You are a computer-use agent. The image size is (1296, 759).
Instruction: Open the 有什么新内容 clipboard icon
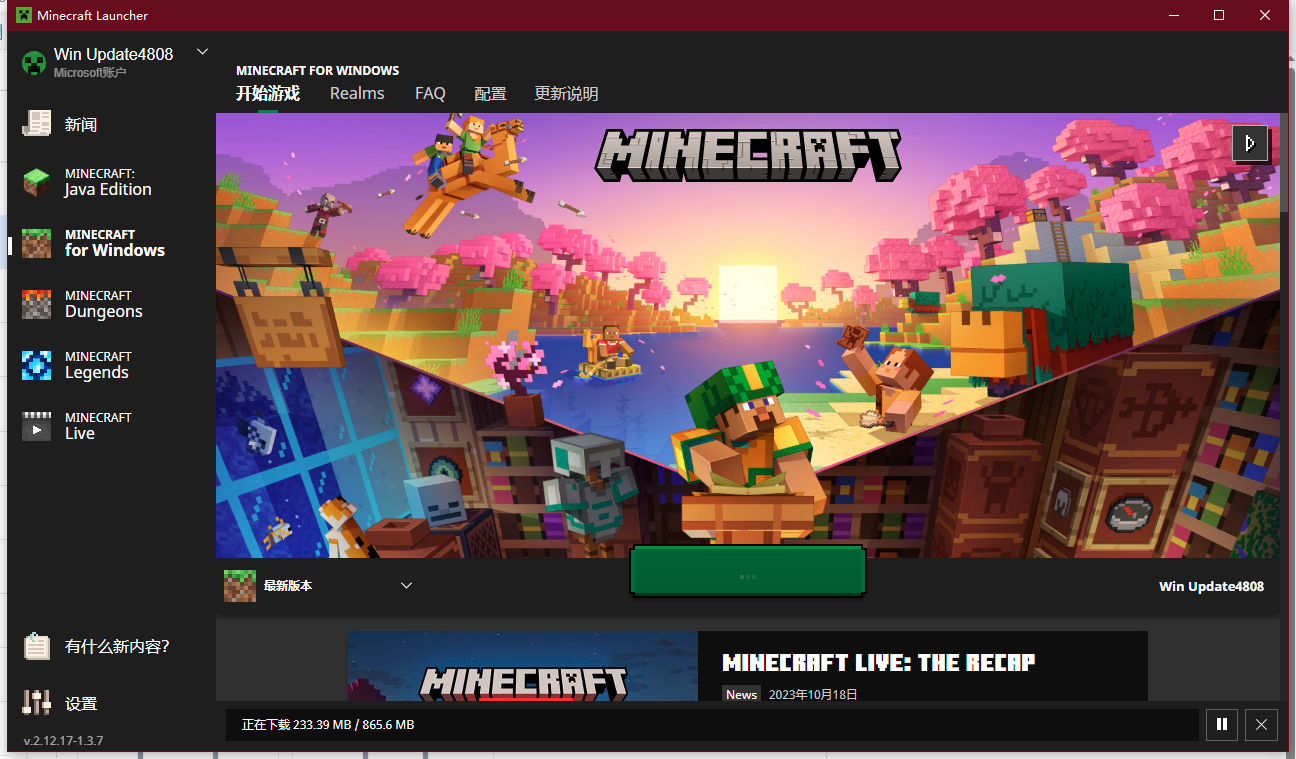point(37,646)
